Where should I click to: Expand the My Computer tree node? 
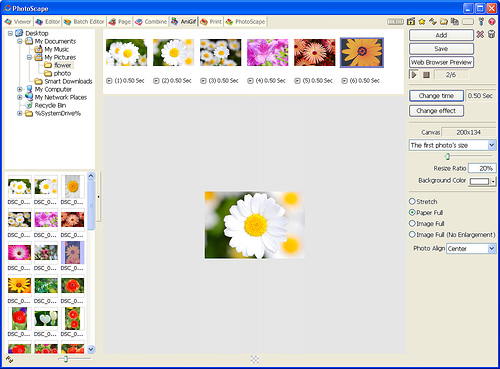pyautogui.click(x=20, y=89)
